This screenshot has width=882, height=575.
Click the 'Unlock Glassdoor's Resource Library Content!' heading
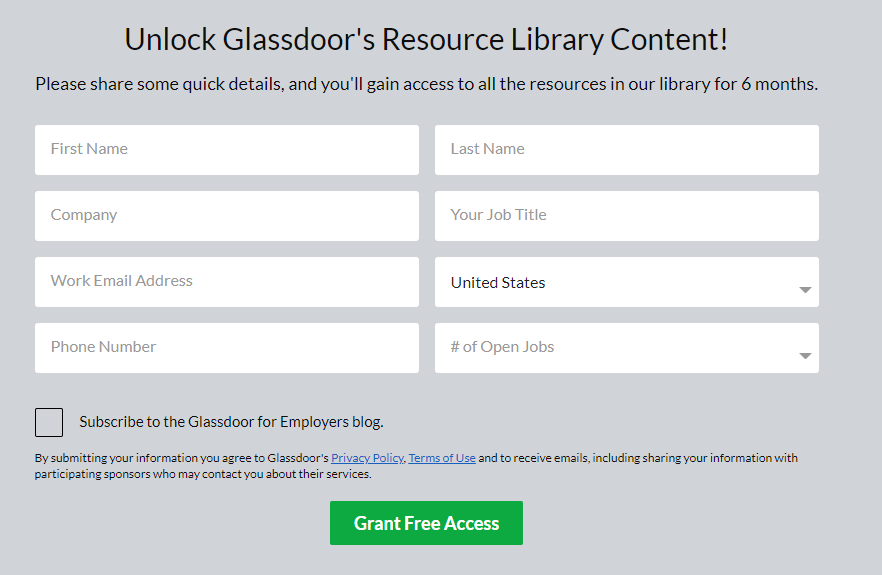point(426,40)
